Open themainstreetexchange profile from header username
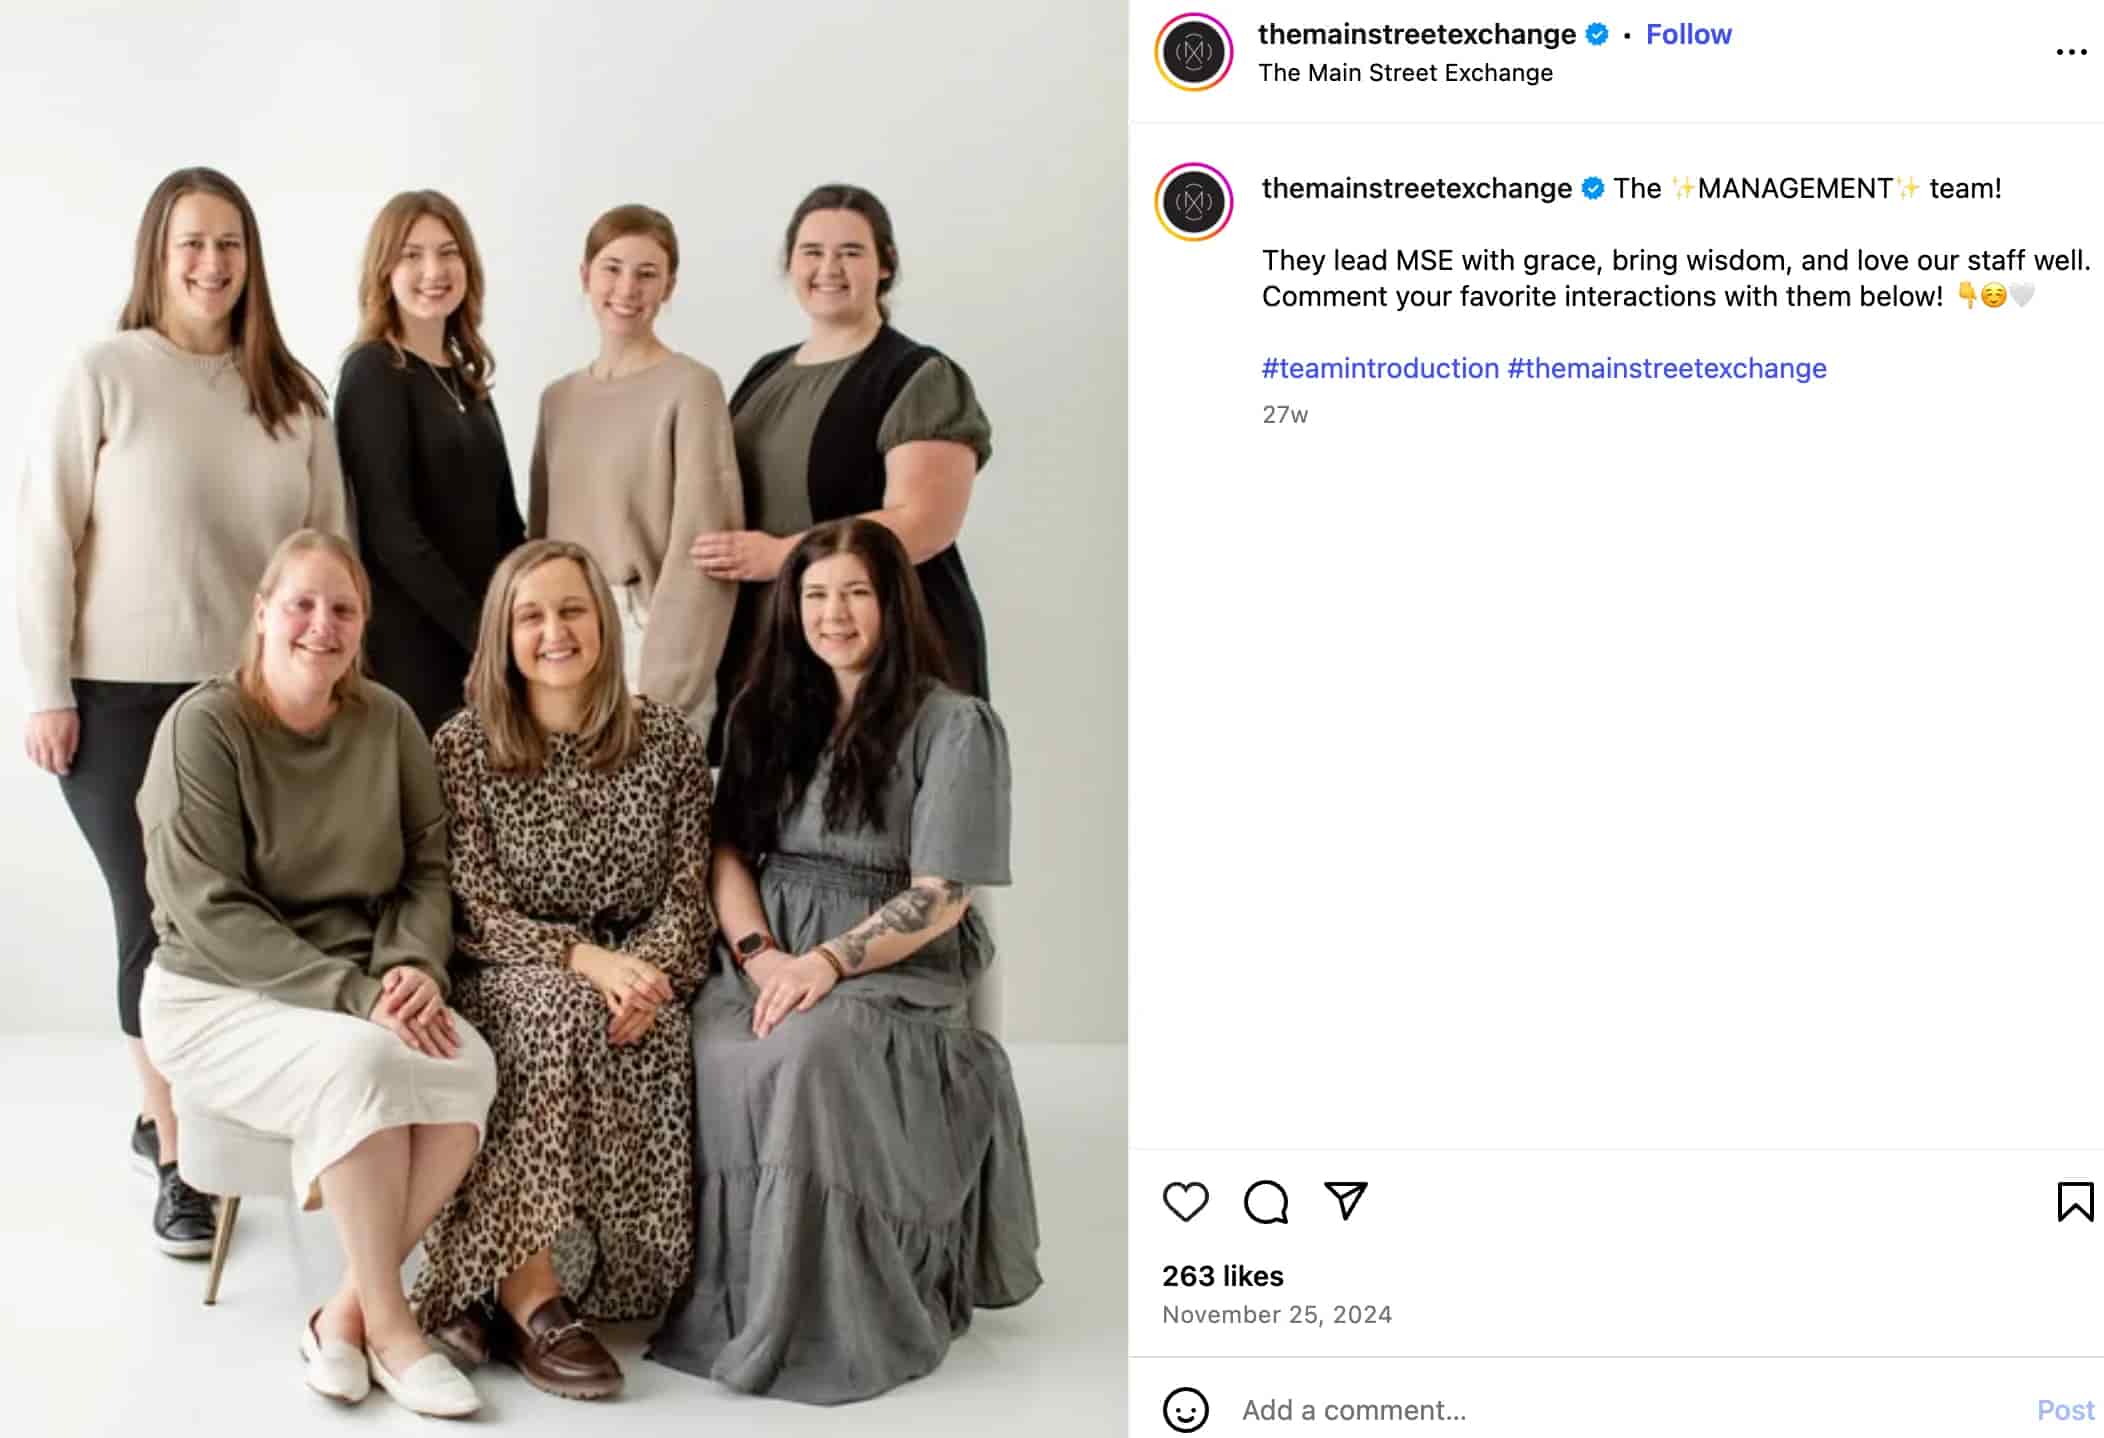The height and width of the screenshot is (1438, 2104). [1416, 35]
